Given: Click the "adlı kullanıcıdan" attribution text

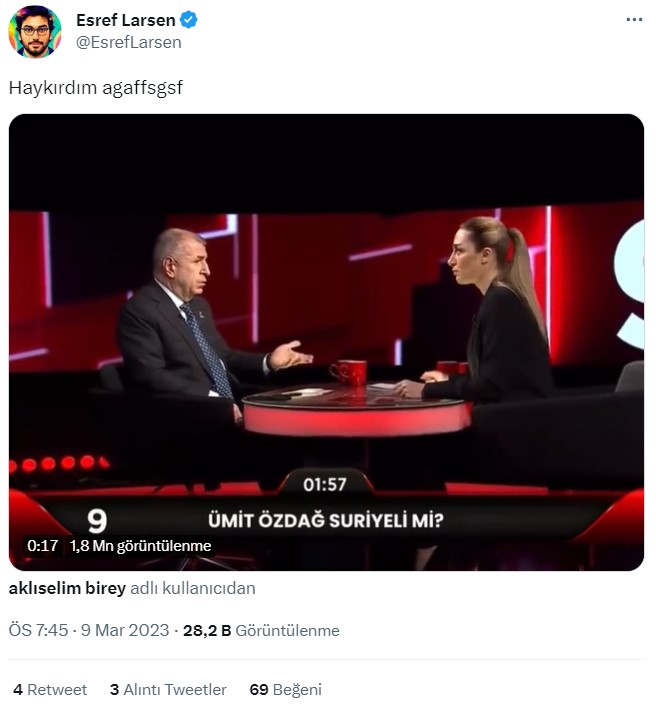Looking at the screenshot, I should point(193,588).
